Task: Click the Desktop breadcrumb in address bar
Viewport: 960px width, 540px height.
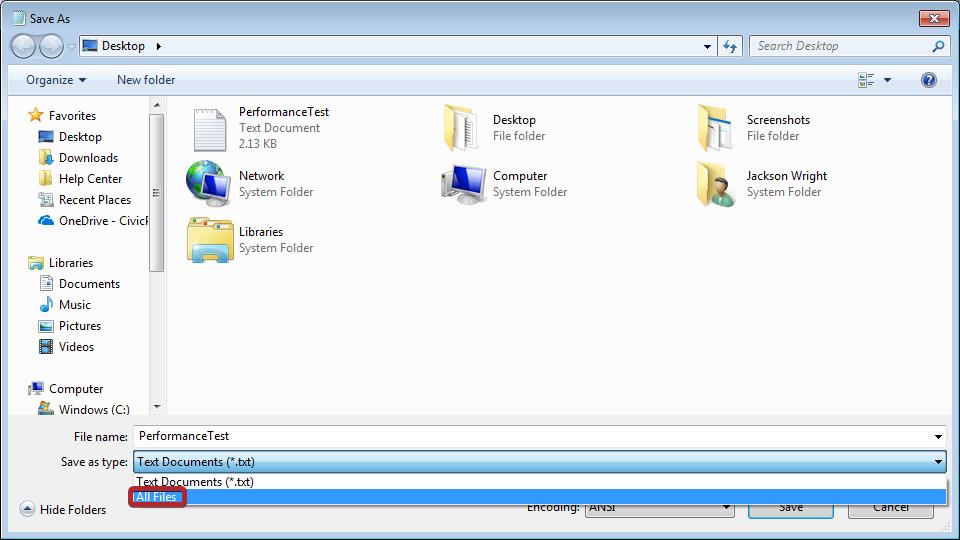Action: (x=123, y=46)
